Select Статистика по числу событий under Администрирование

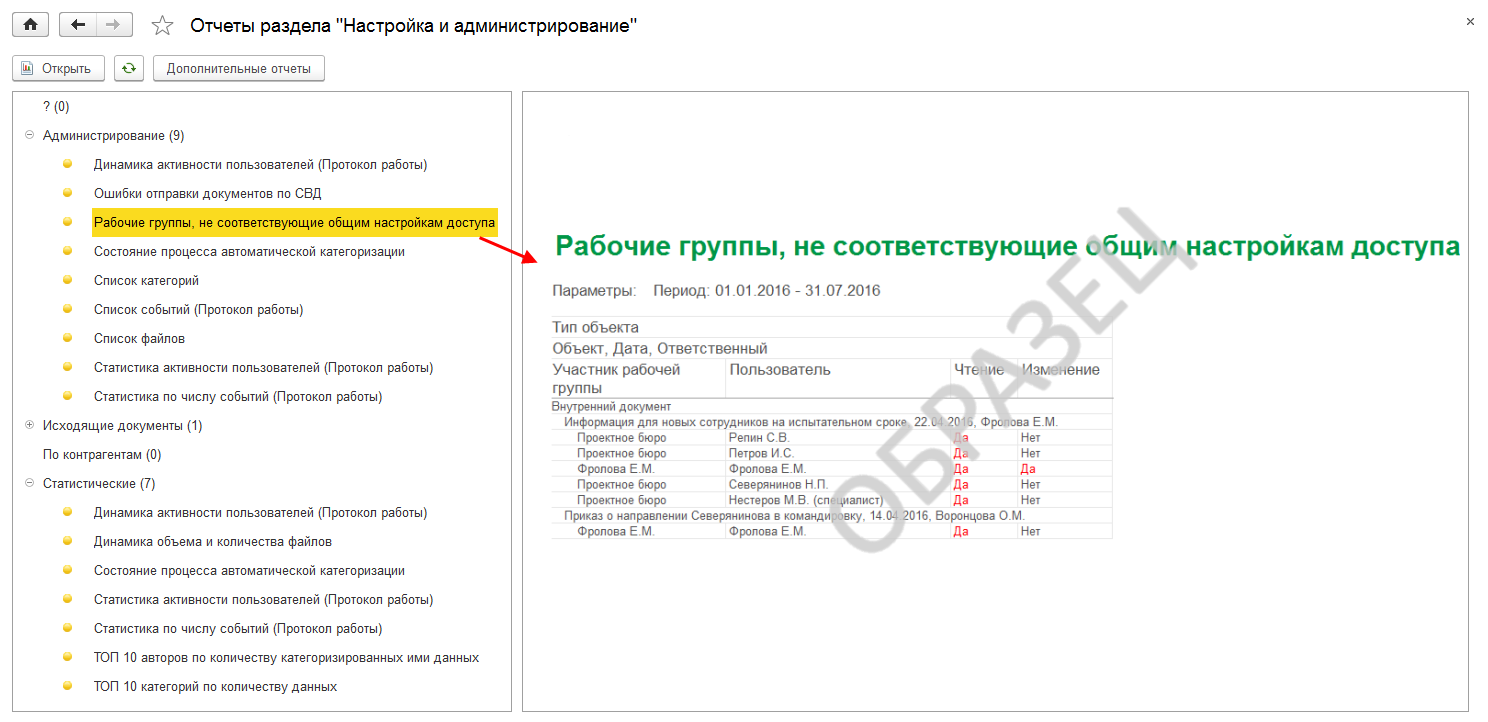coord(238,396)
